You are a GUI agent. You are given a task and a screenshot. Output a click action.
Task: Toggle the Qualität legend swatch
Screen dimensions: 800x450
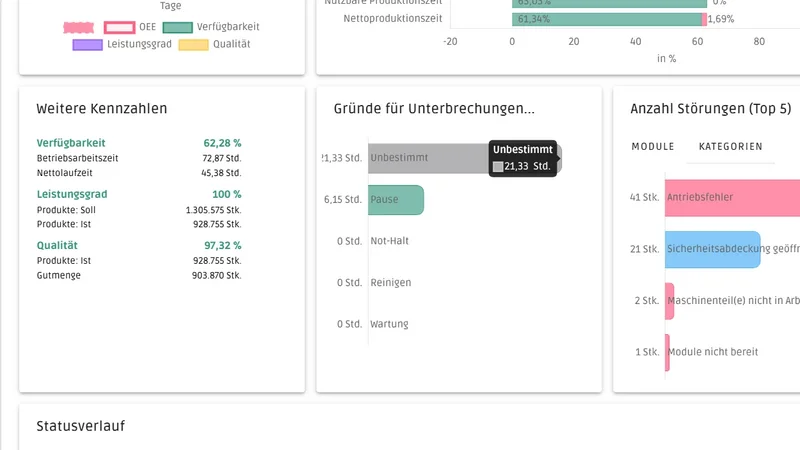click(x=193, y=44)
